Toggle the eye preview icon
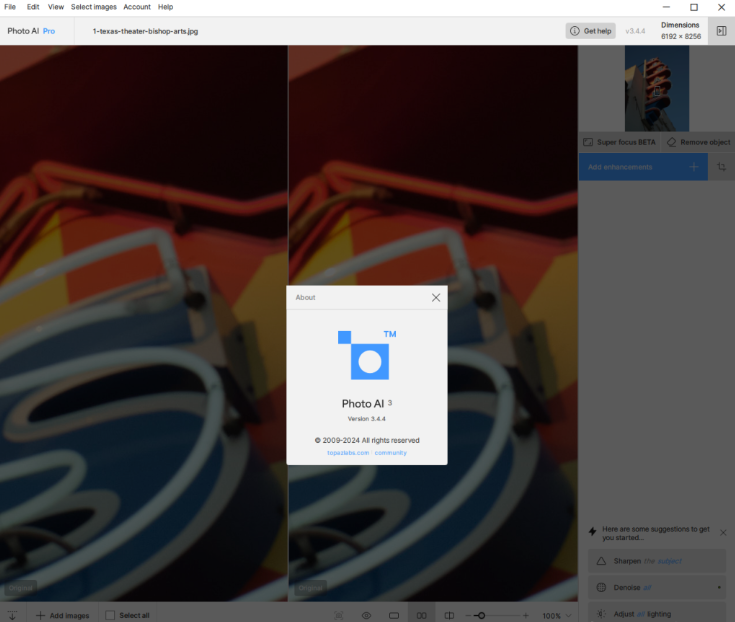Viewport: 735px width, 622px height. click(367, 615)
